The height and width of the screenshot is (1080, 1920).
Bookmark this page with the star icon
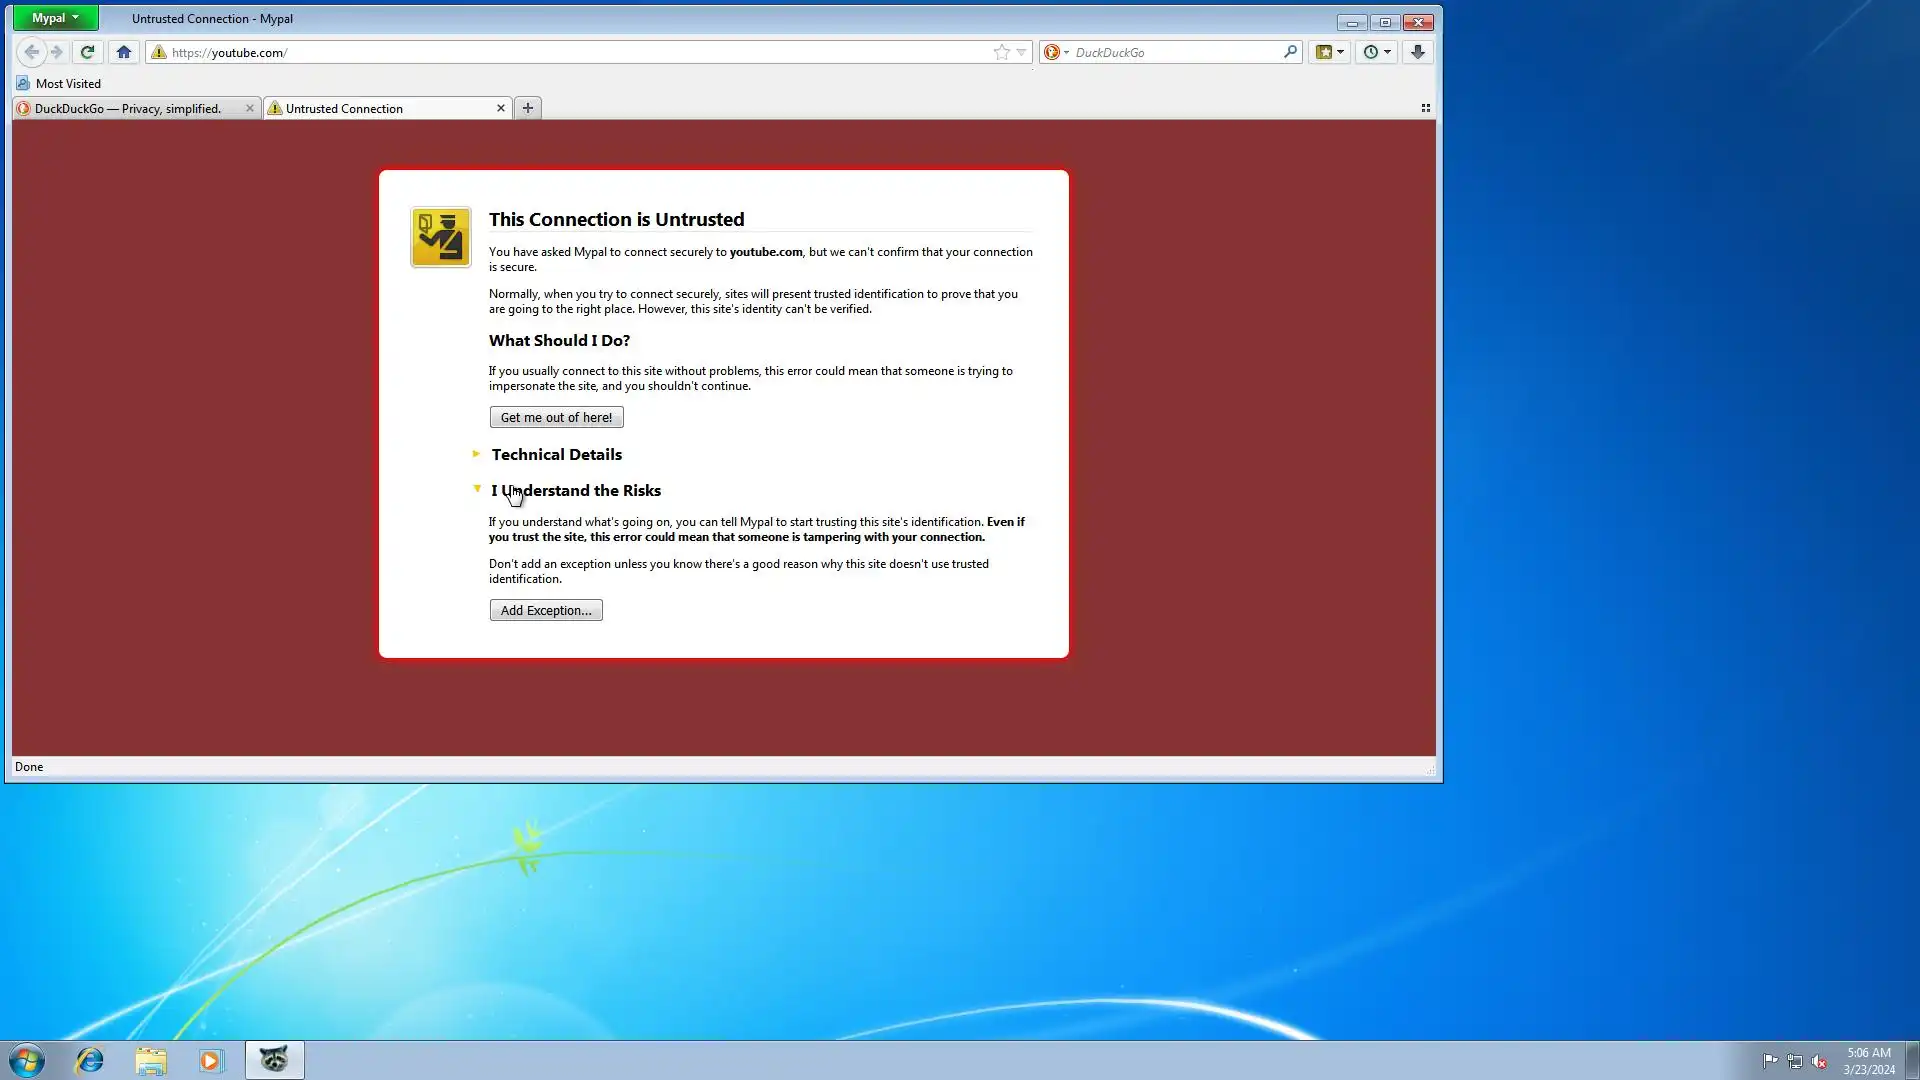click(1001, 52)
